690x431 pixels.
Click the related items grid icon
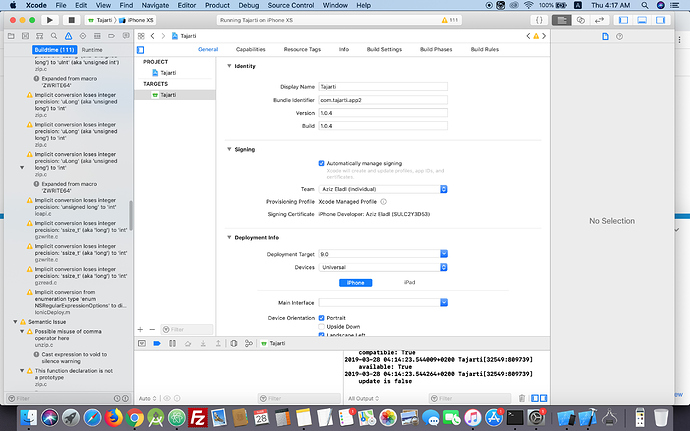(x=141, y=36)
